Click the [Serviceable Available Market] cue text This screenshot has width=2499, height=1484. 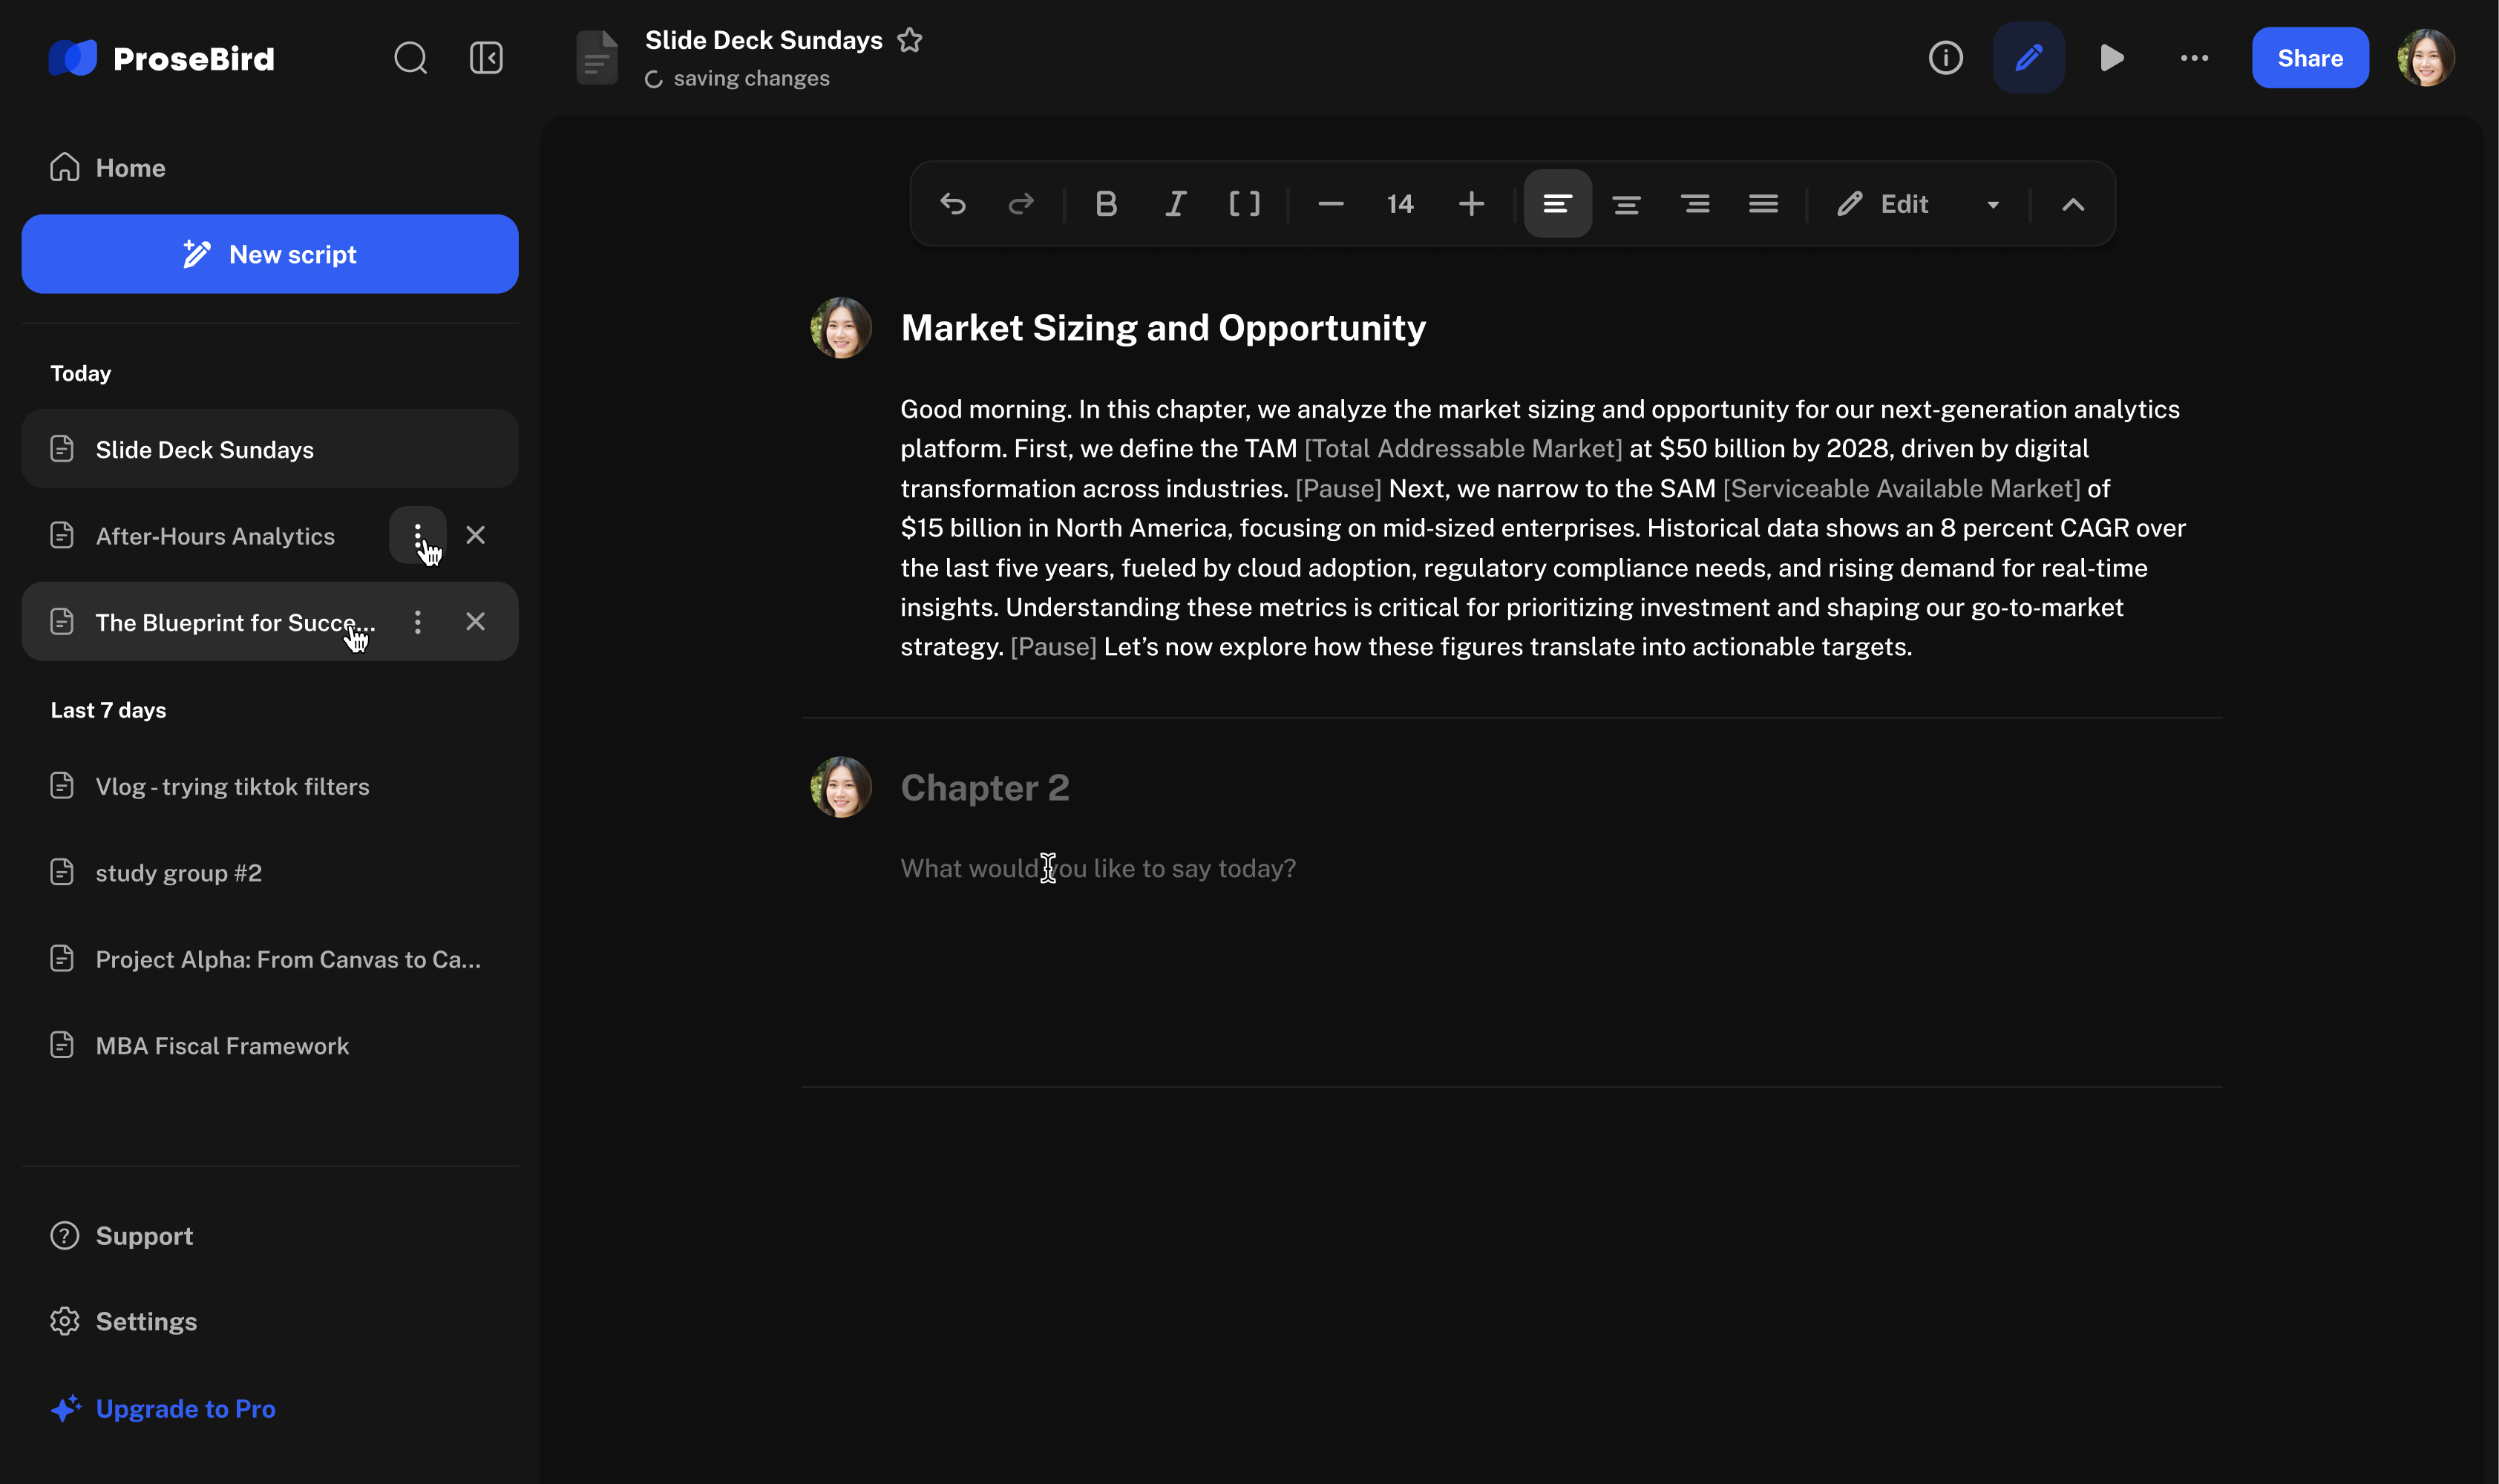pos(1901,488)
